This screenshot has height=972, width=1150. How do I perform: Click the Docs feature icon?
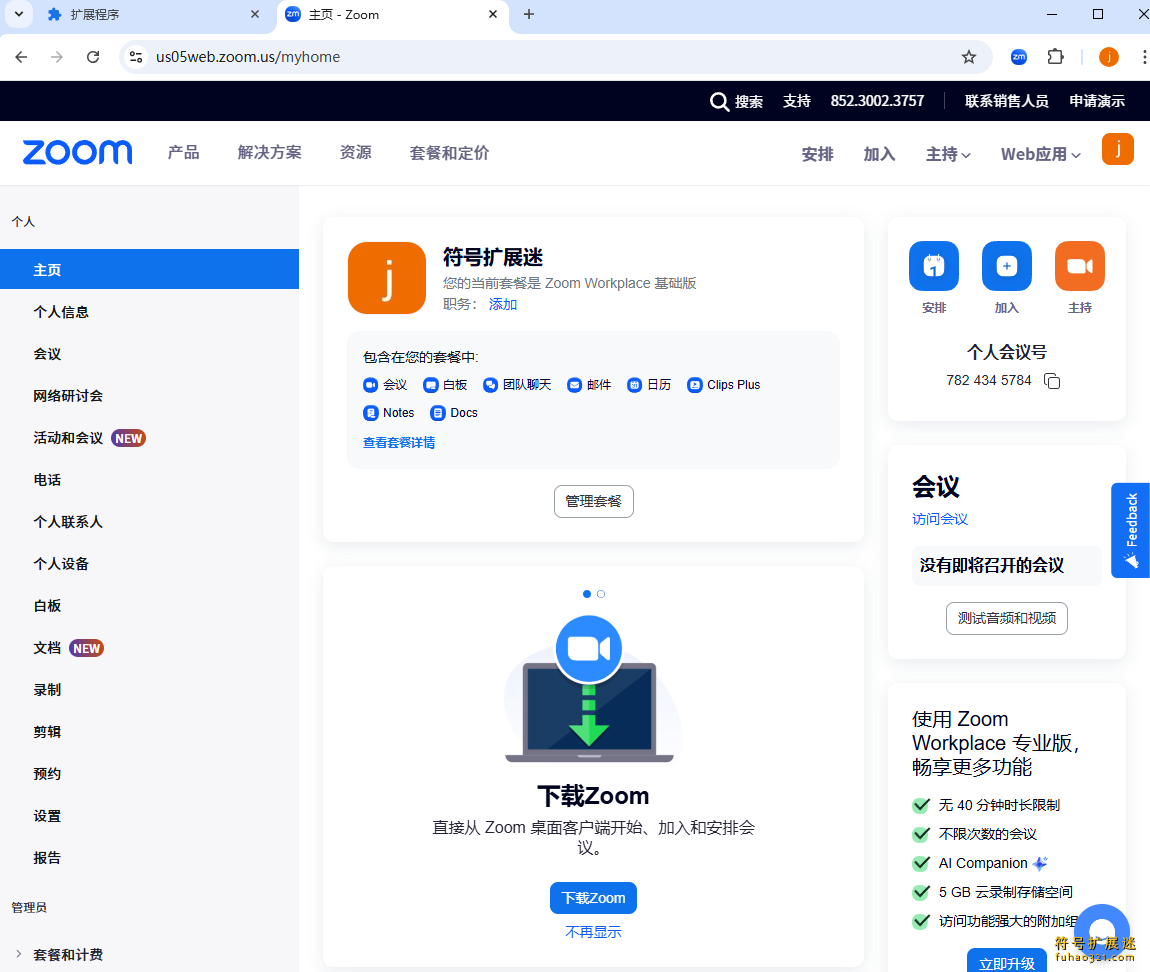pos(438,413)
